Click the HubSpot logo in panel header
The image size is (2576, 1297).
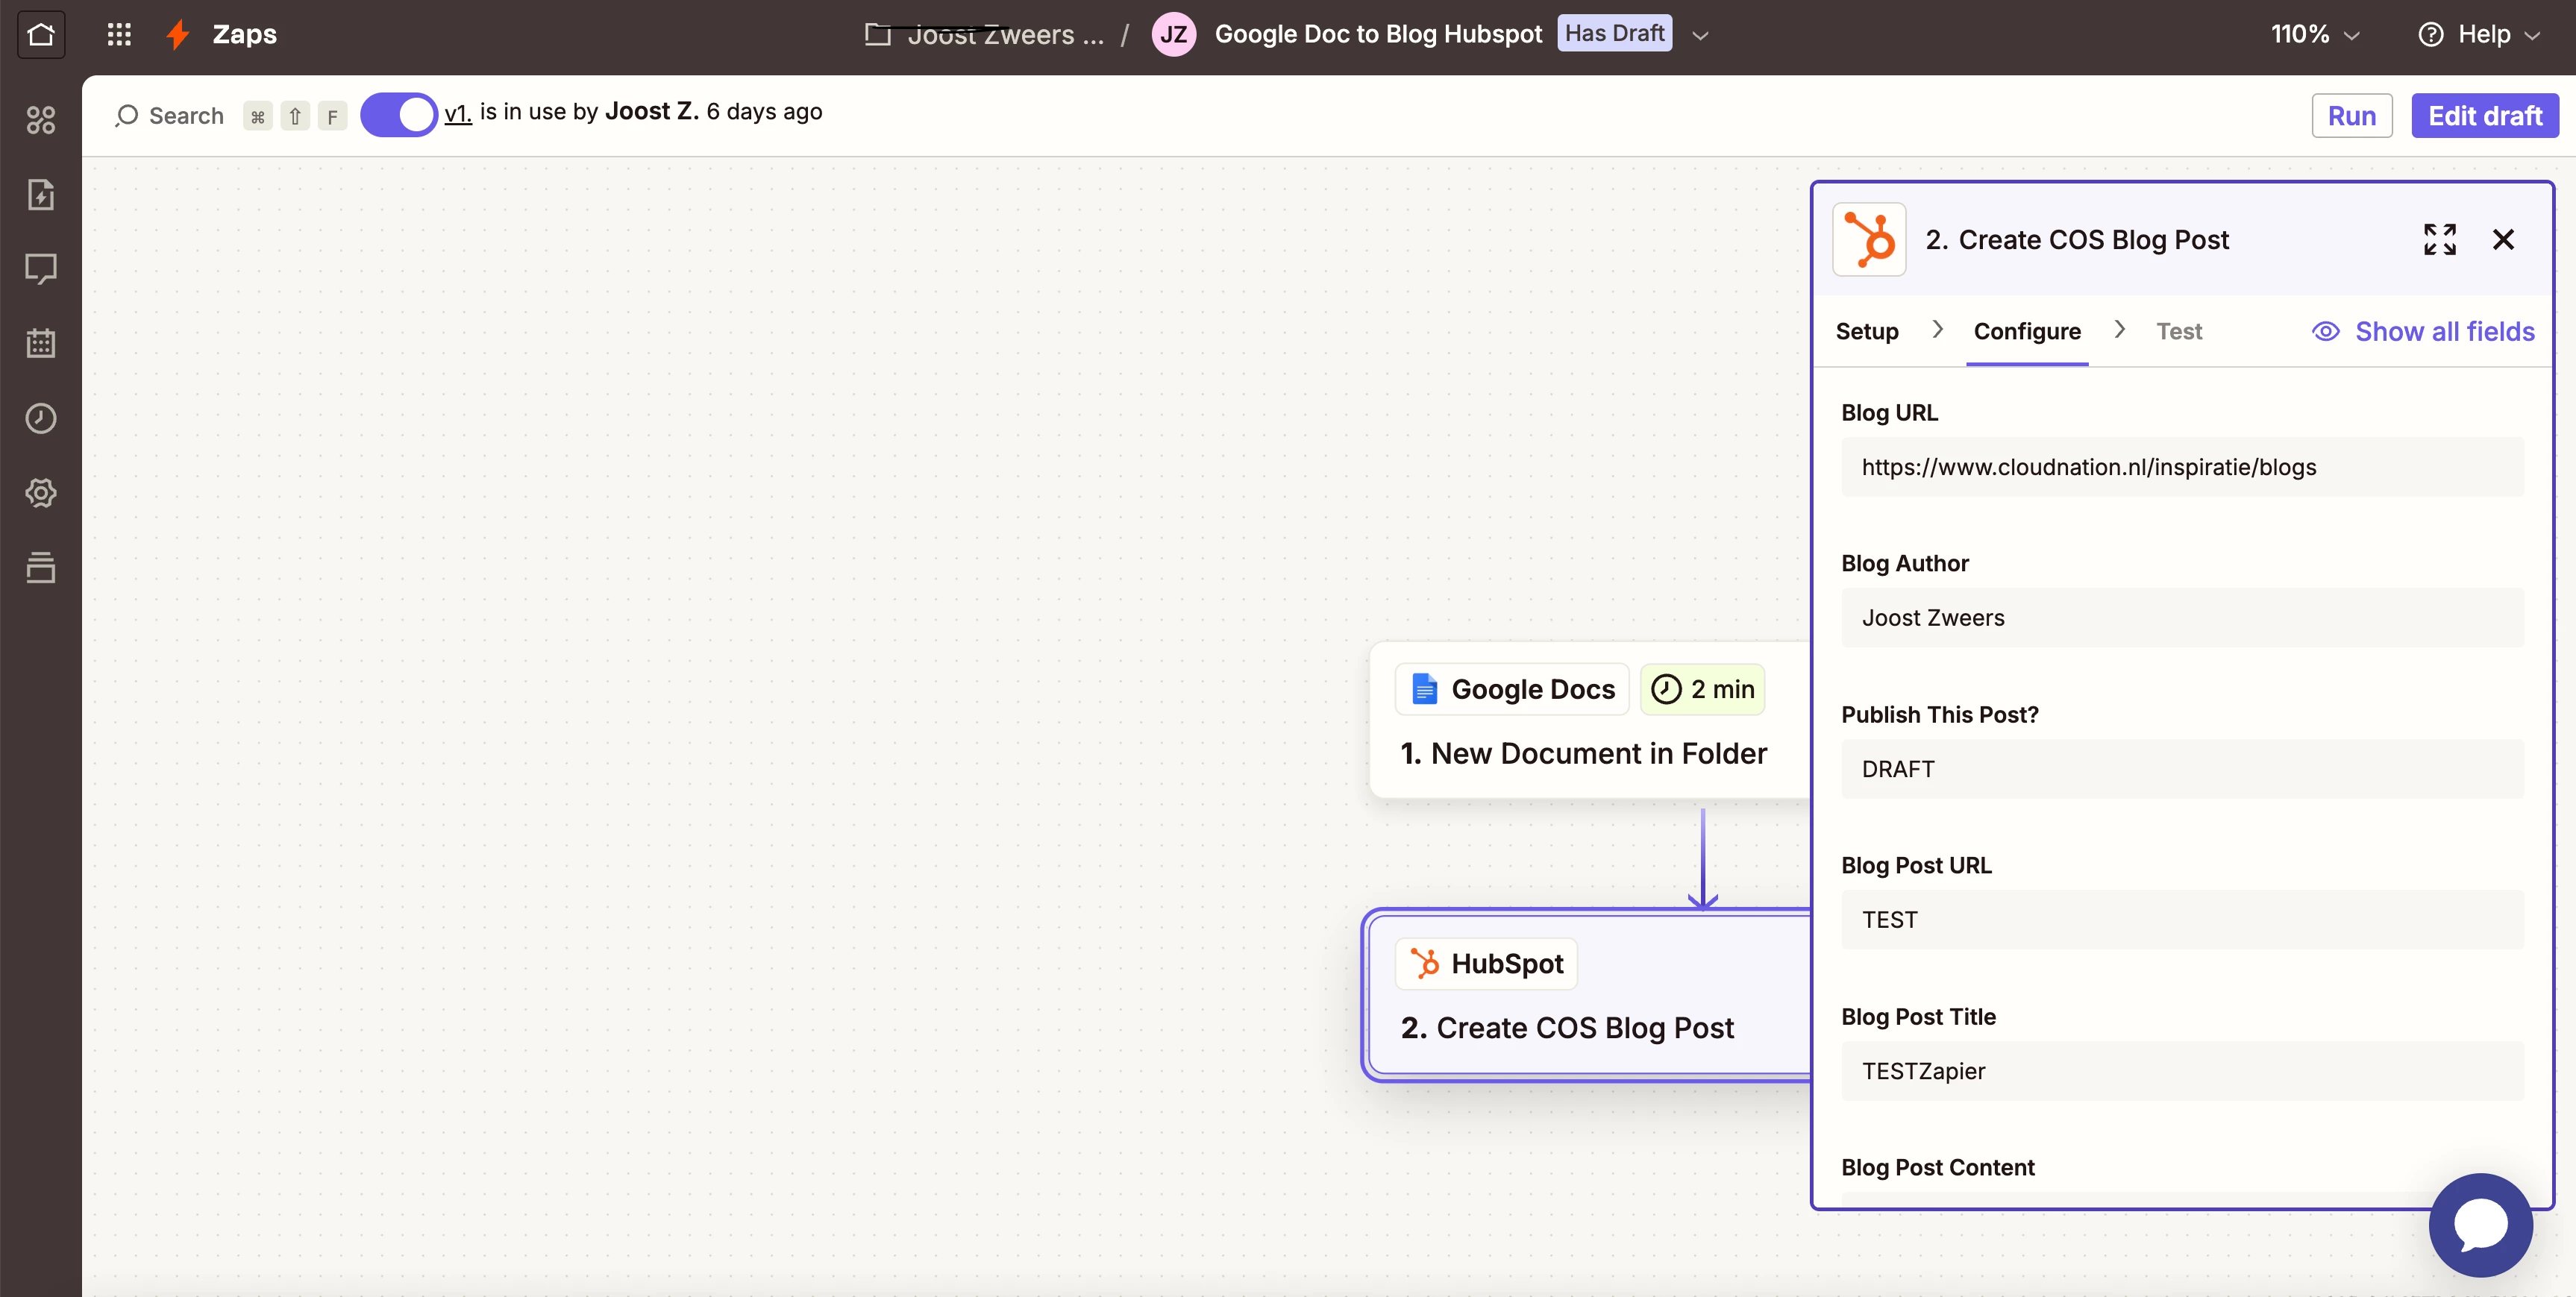(1869, 240)
